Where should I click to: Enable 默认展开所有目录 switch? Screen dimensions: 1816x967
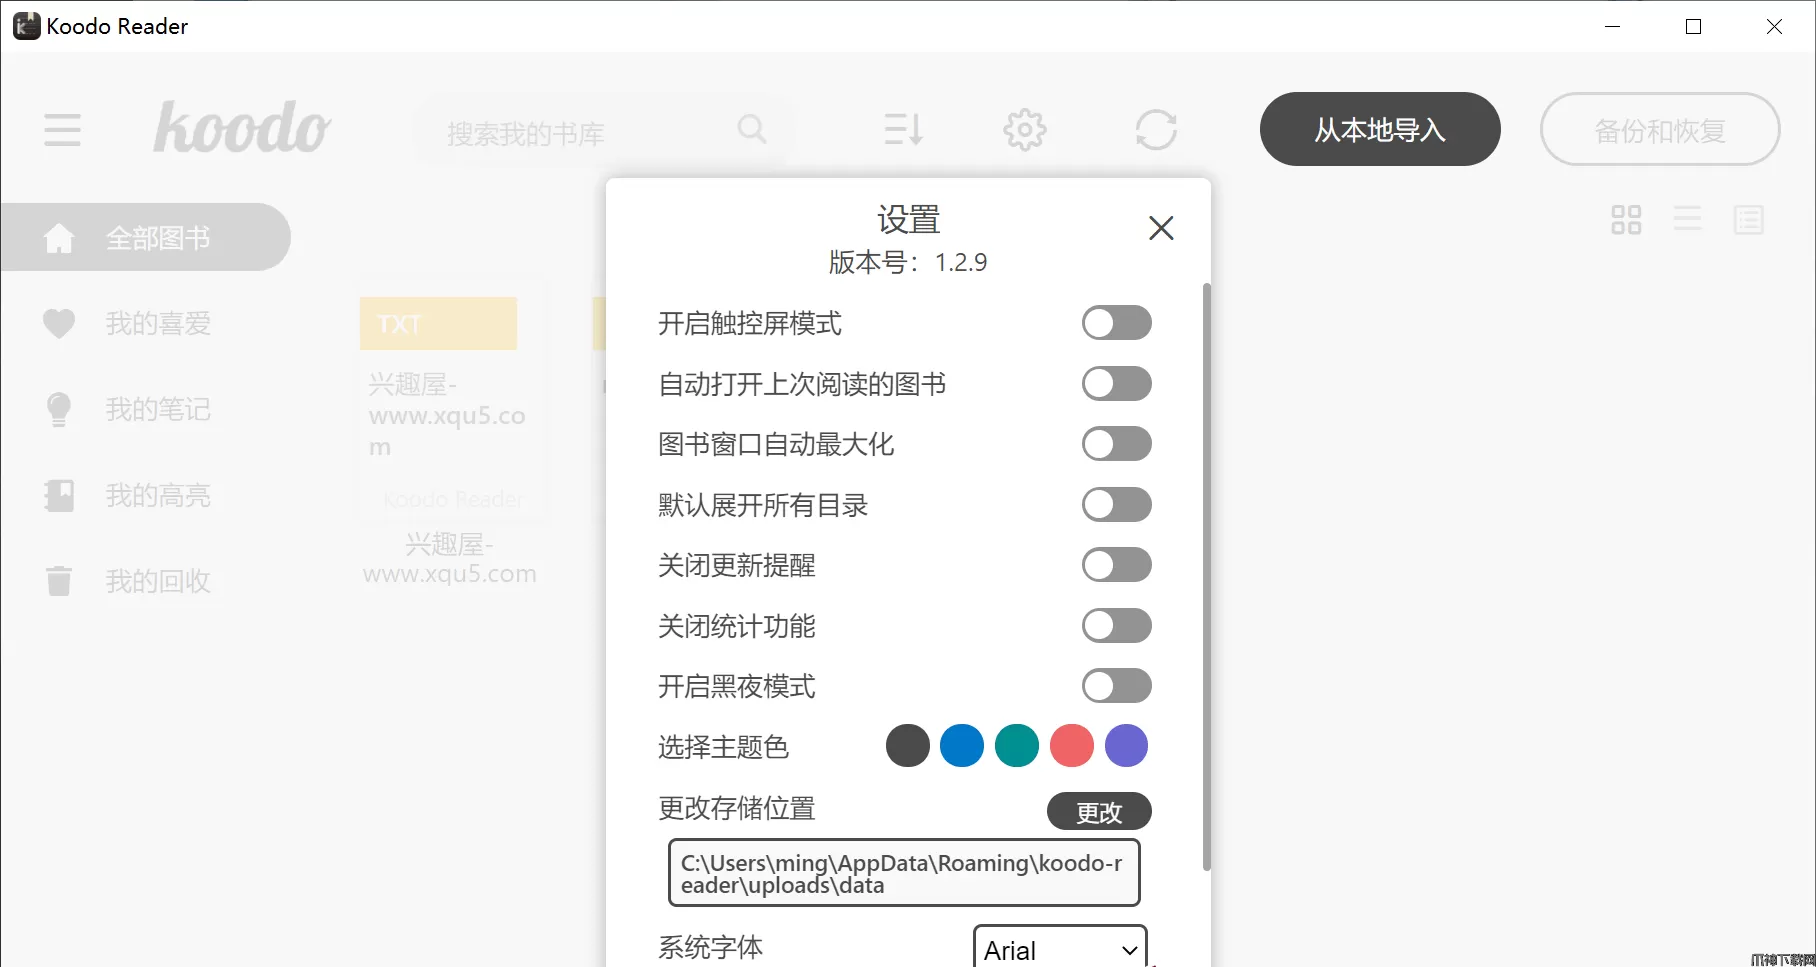click(1116, 505)
